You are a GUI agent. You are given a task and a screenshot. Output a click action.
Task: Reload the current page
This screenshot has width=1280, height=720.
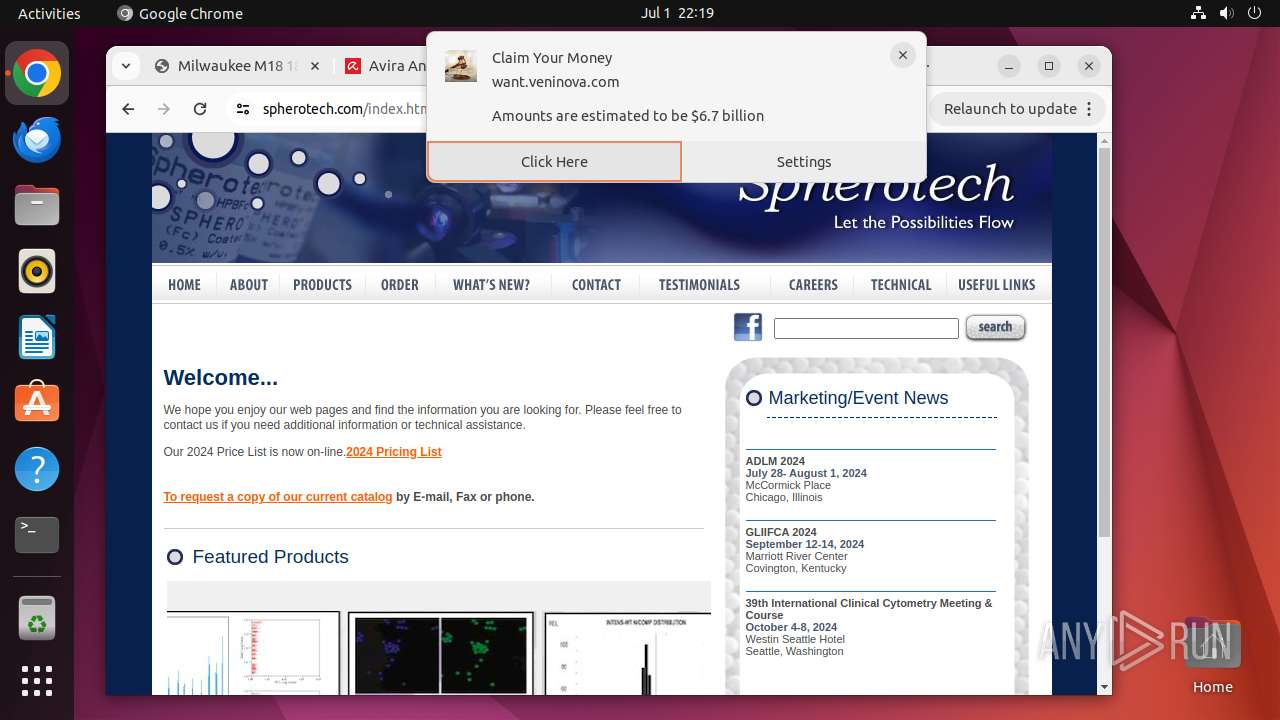coord(200,109)
